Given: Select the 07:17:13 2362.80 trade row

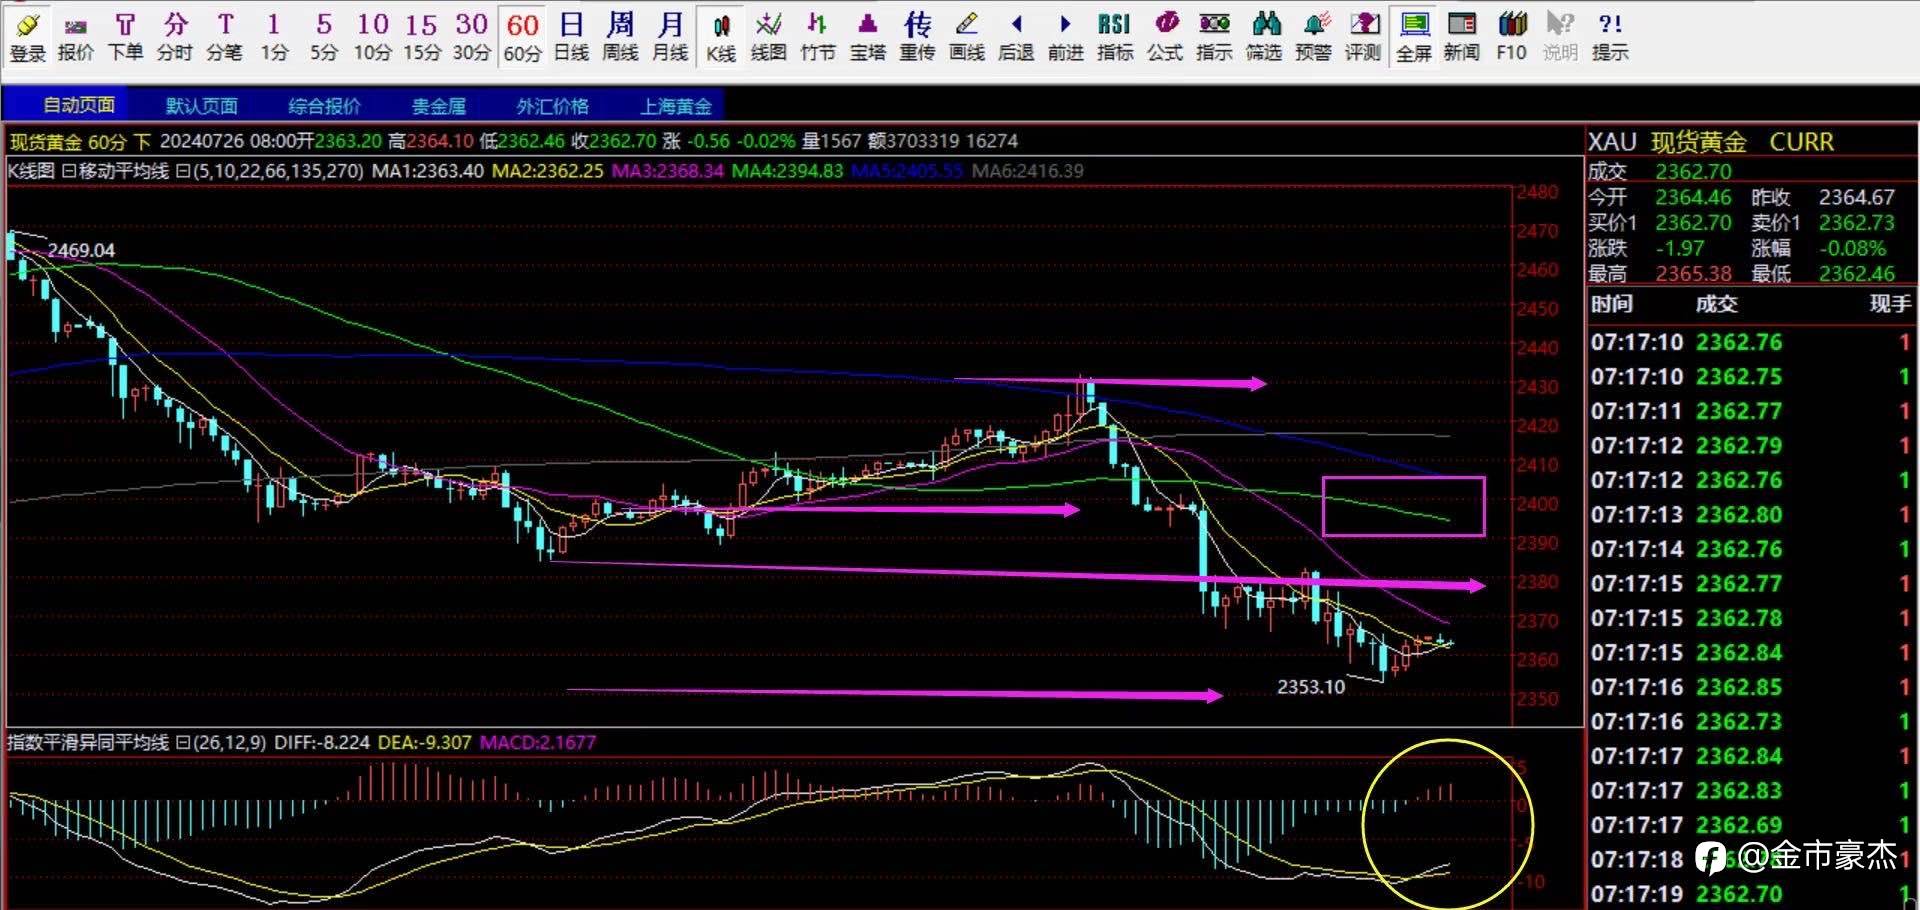Looking at the screenshot, I should (1750, 515).
